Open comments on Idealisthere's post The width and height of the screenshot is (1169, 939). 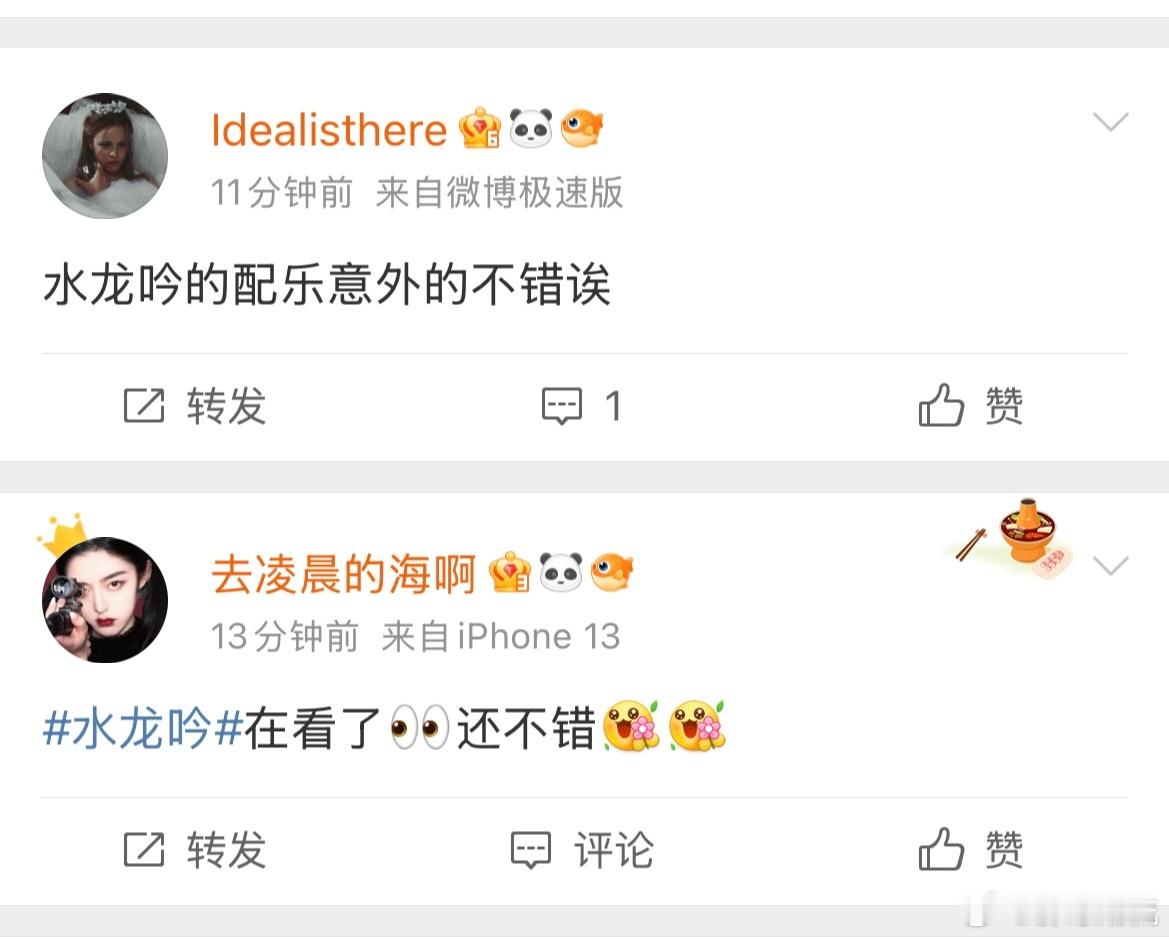click(582, 406)
